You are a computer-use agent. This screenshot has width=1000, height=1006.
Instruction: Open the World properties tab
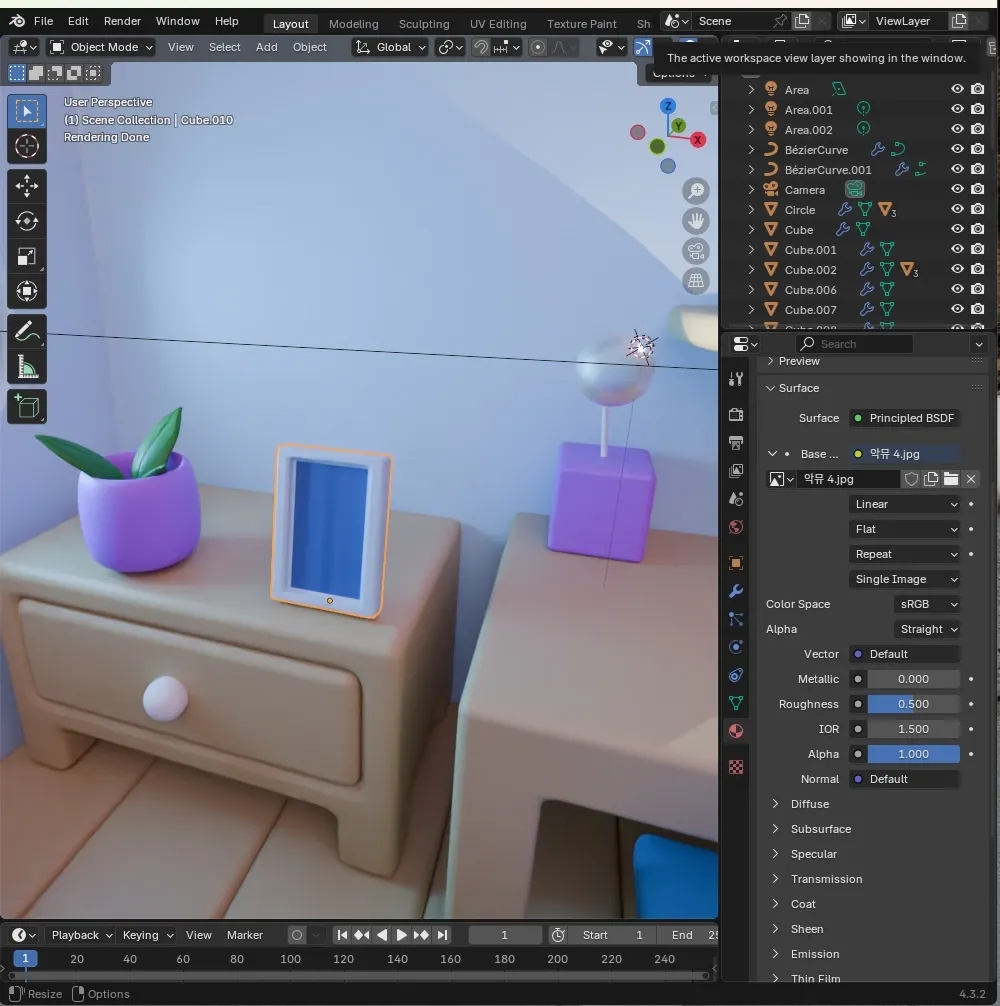736,527
